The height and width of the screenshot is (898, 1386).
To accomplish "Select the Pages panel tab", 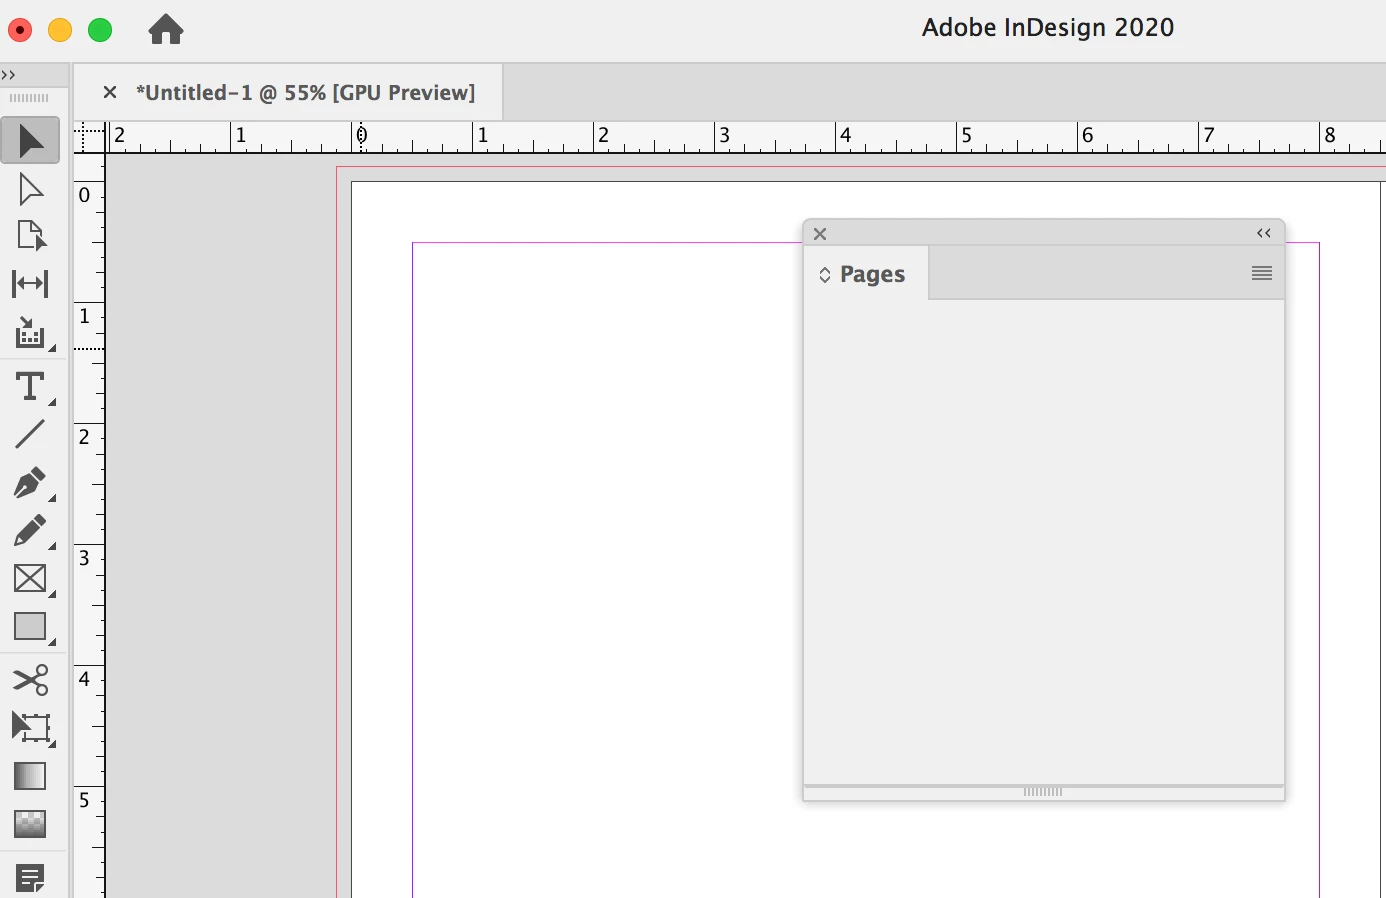I will click(866, 274).
